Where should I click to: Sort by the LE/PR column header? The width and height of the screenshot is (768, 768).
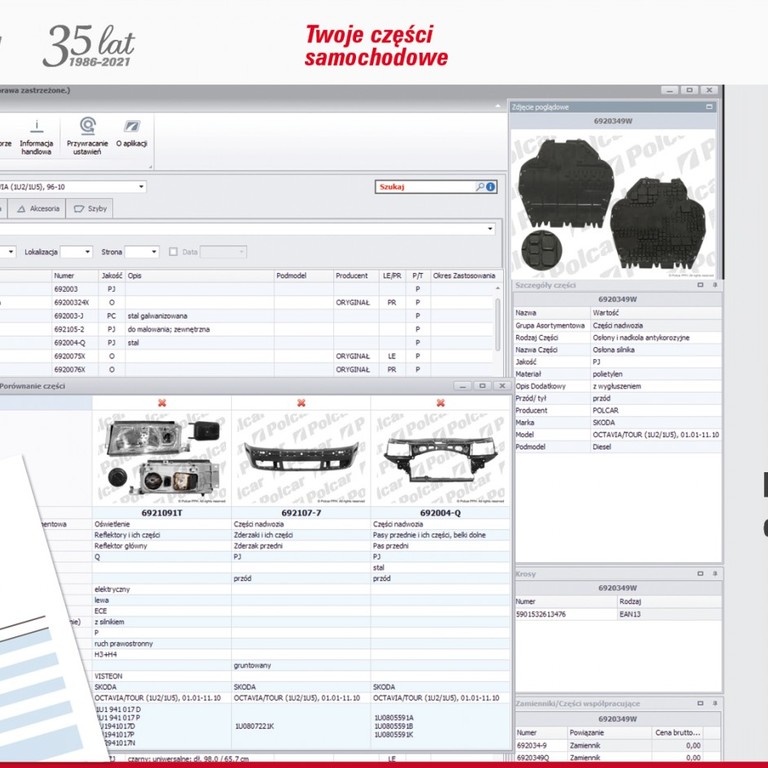pos(392,276)
